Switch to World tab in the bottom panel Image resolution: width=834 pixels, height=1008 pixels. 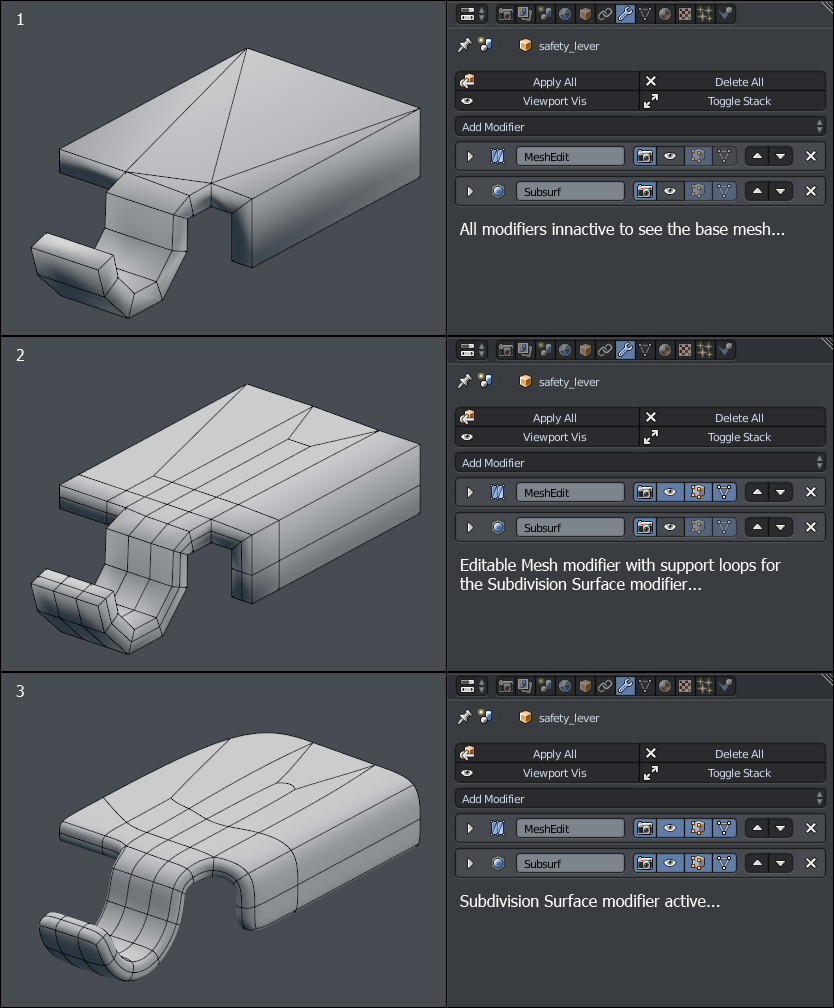tap(565, 686)
